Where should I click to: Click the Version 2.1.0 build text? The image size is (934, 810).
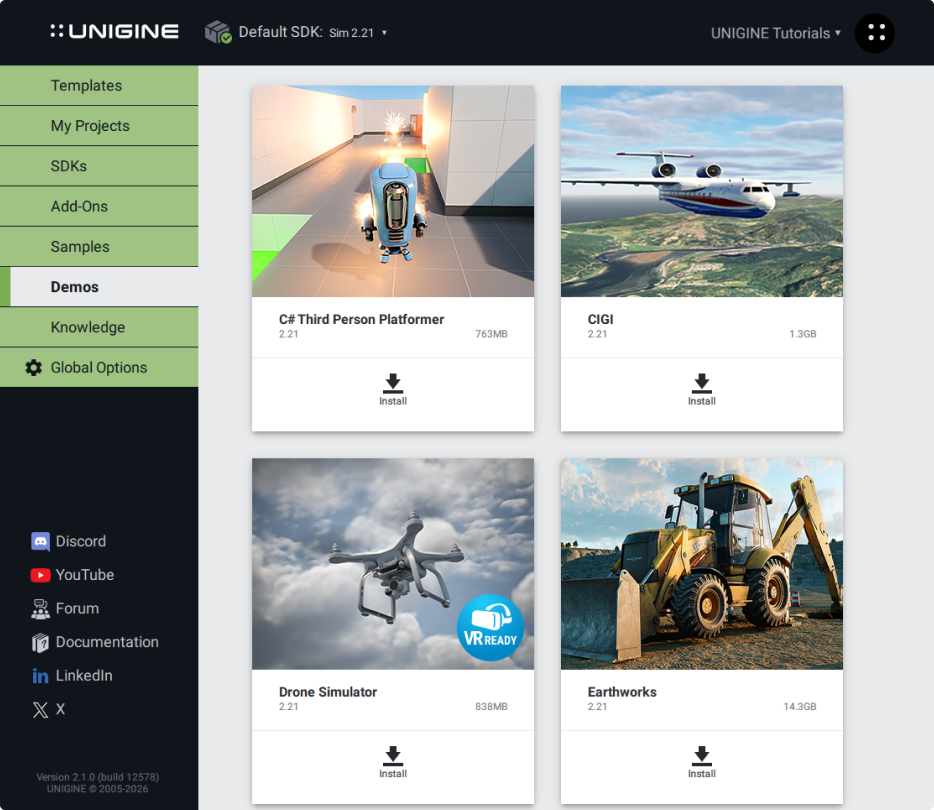[98, 777]
